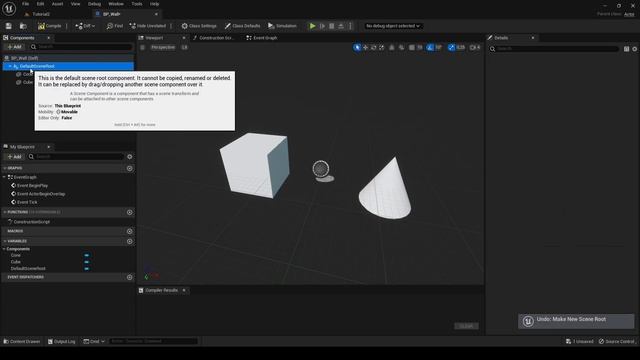Choose the Select objects mode

point(357,47)
